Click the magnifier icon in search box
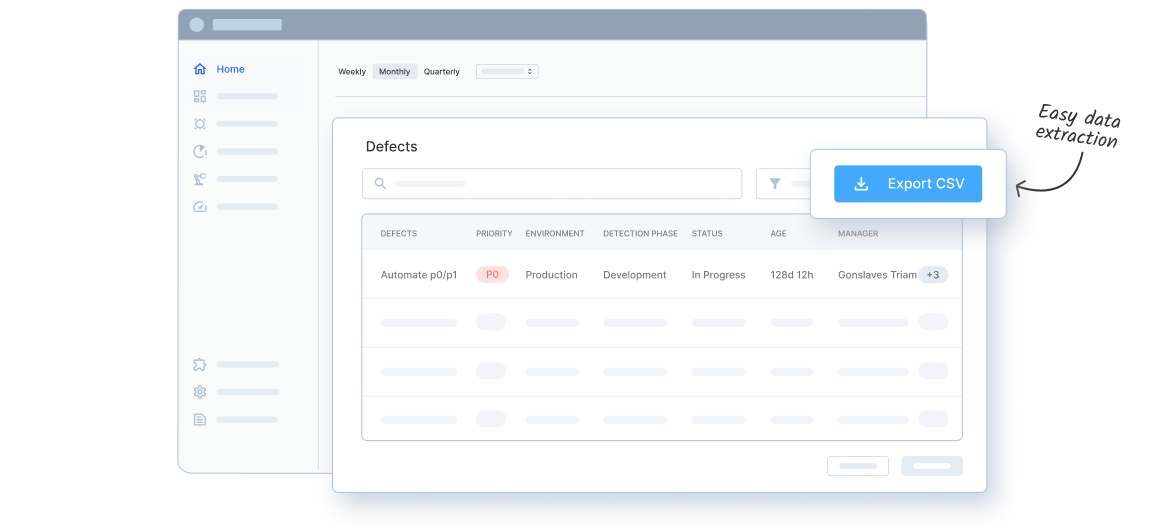The width and height of the screenshot is (1158, 531). (380, 183)
